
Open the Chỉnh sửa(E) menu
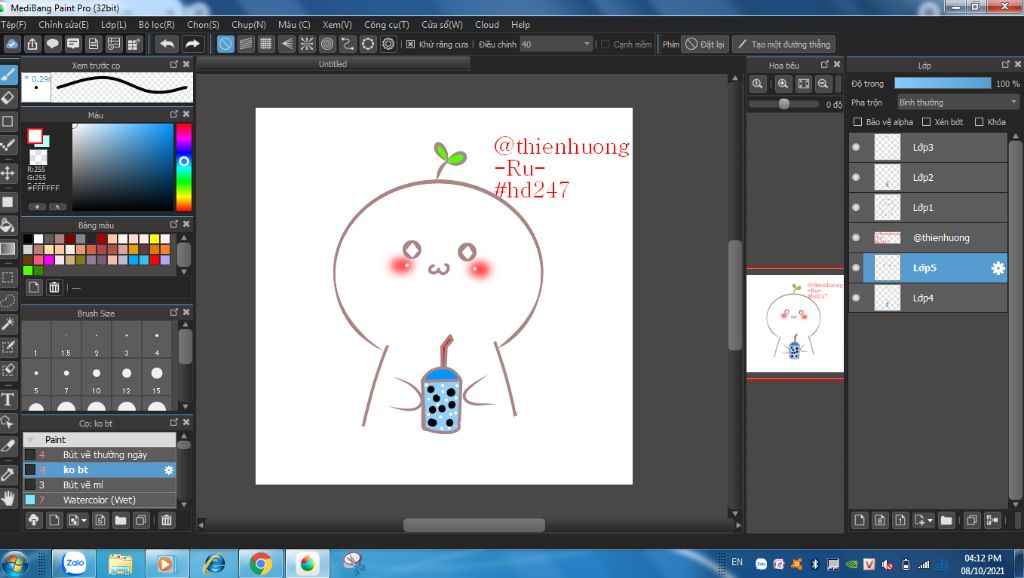click(63, 24)
